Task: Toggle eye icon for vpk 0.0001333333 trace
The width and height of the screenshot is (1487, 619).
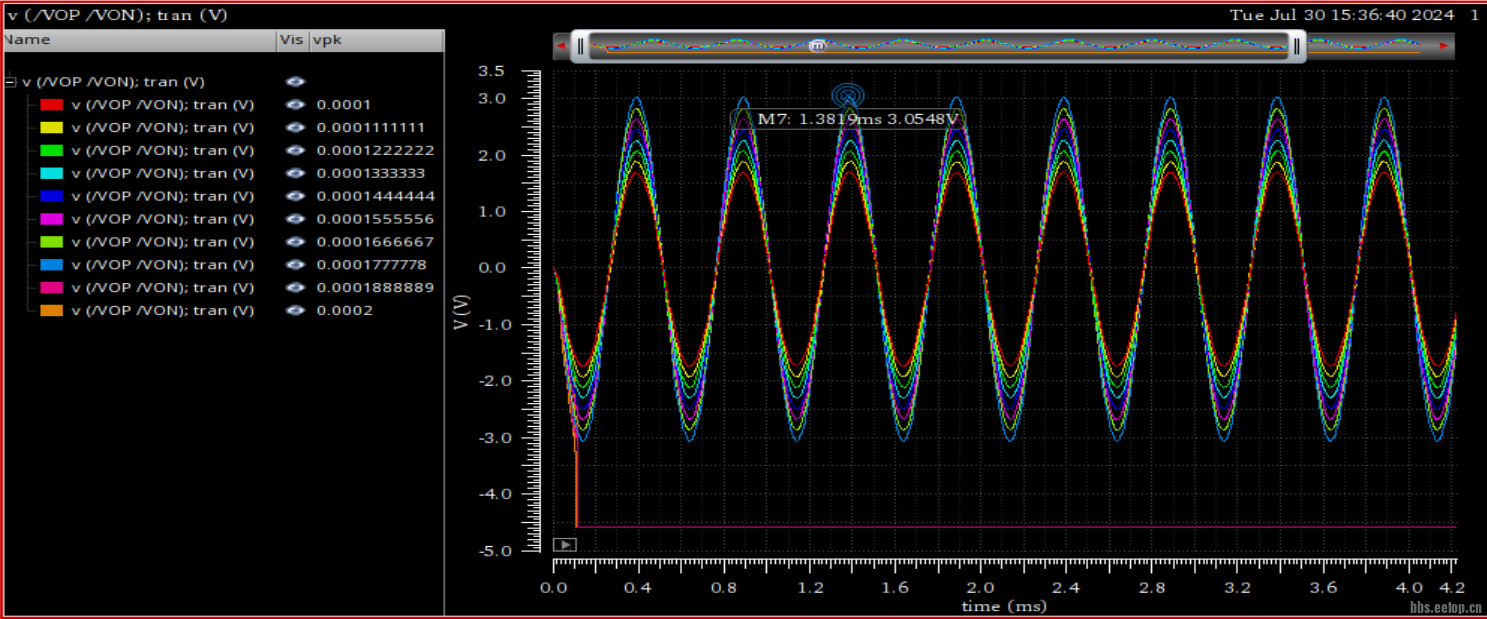Action: [295, 174]
